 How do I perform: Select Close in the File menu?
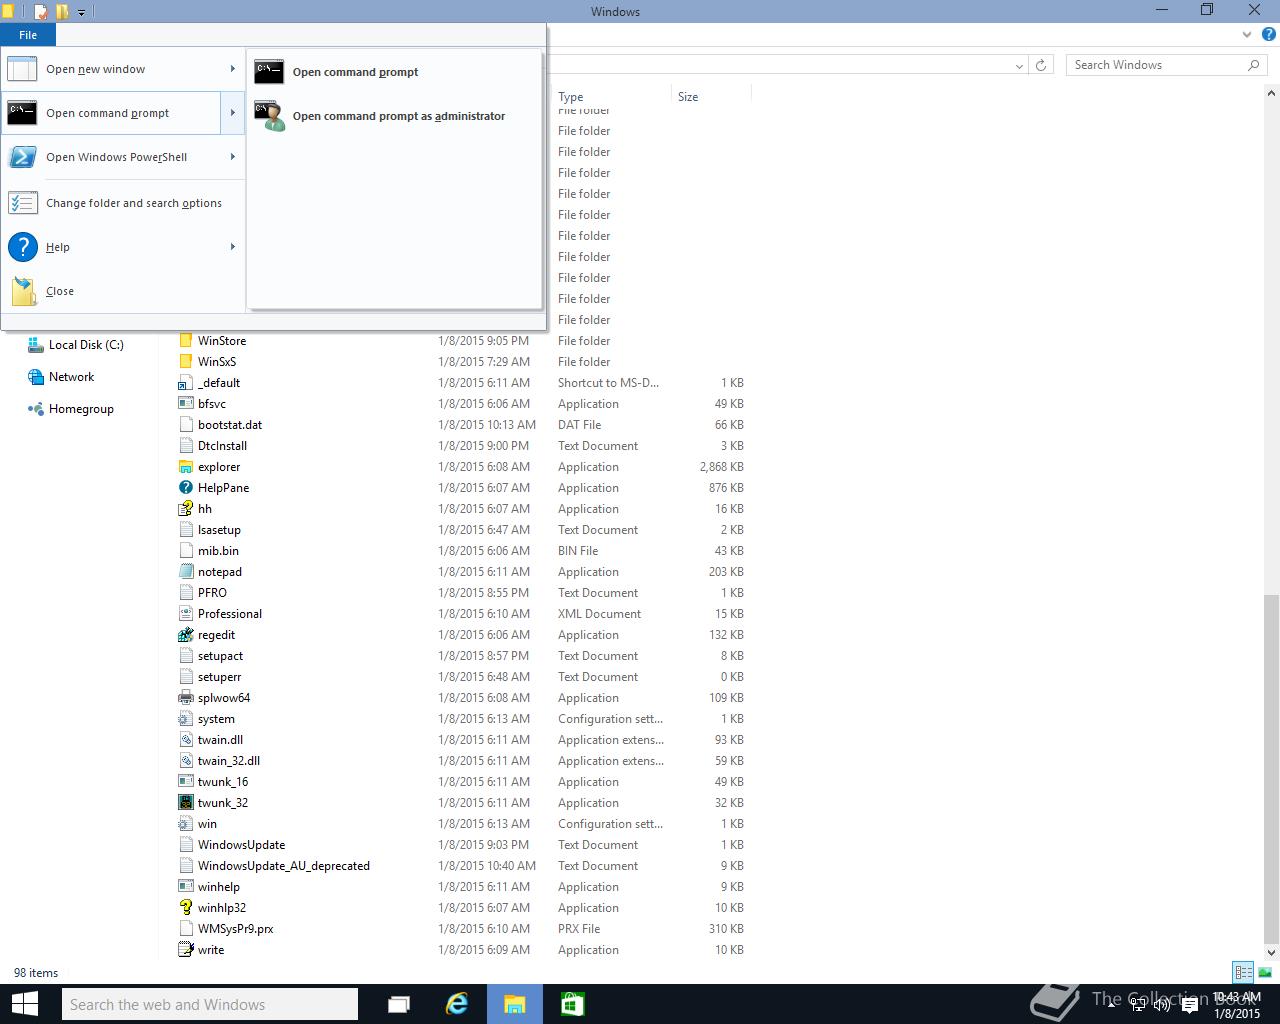coord(123,291)
